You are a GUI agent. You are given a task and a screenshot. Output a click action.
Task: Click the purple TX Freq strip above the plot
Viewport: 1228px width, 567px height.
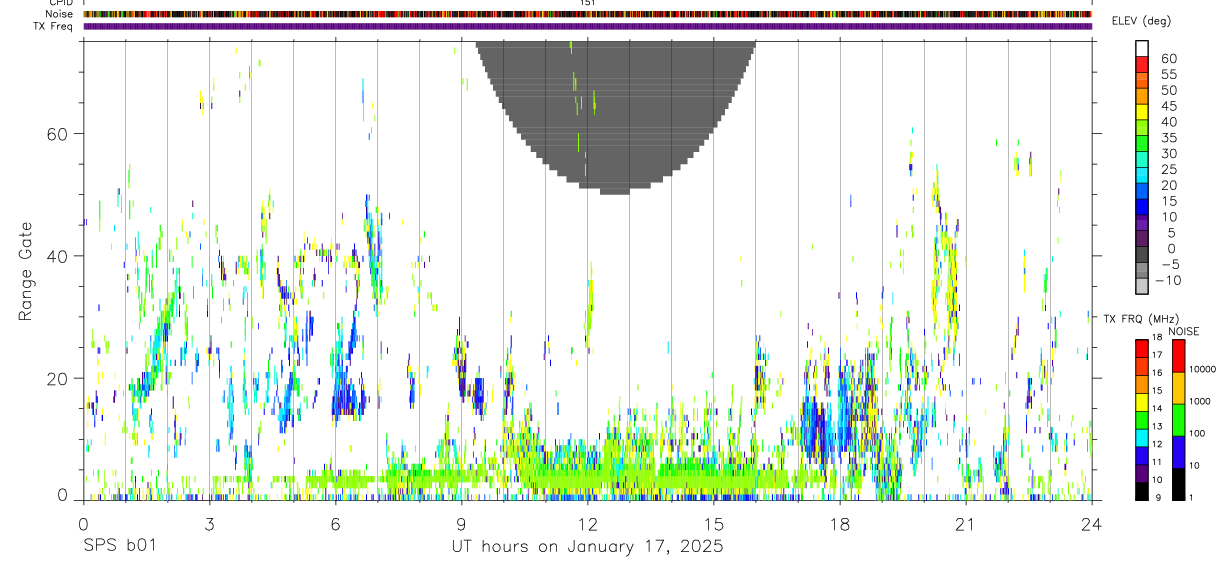587,26
